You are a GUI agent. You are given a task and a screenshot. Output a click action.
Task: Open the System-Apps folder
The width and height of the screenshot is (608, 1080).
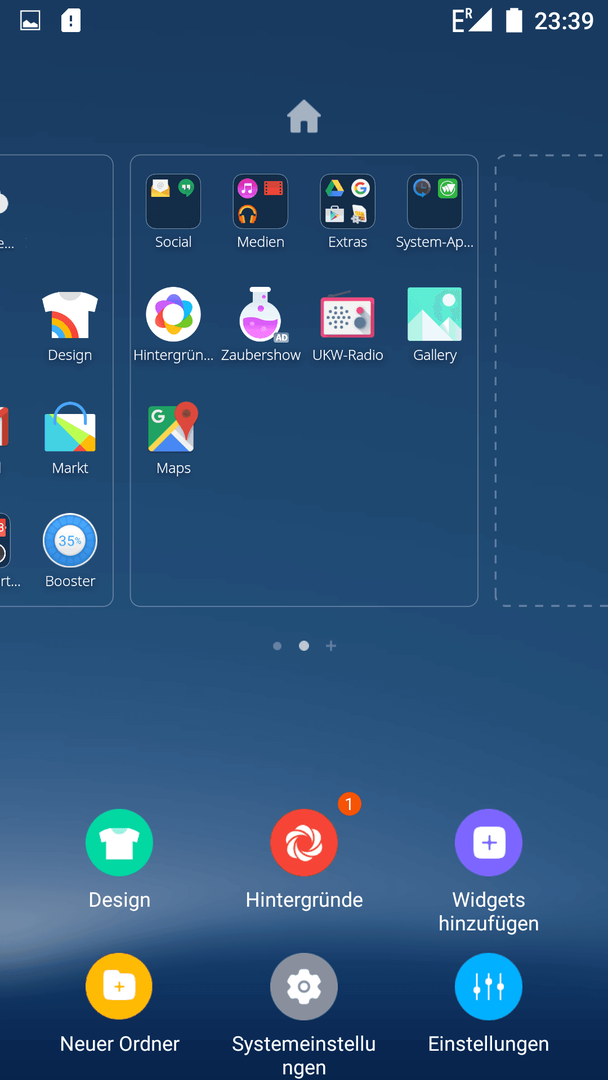(x=434, y=201)
